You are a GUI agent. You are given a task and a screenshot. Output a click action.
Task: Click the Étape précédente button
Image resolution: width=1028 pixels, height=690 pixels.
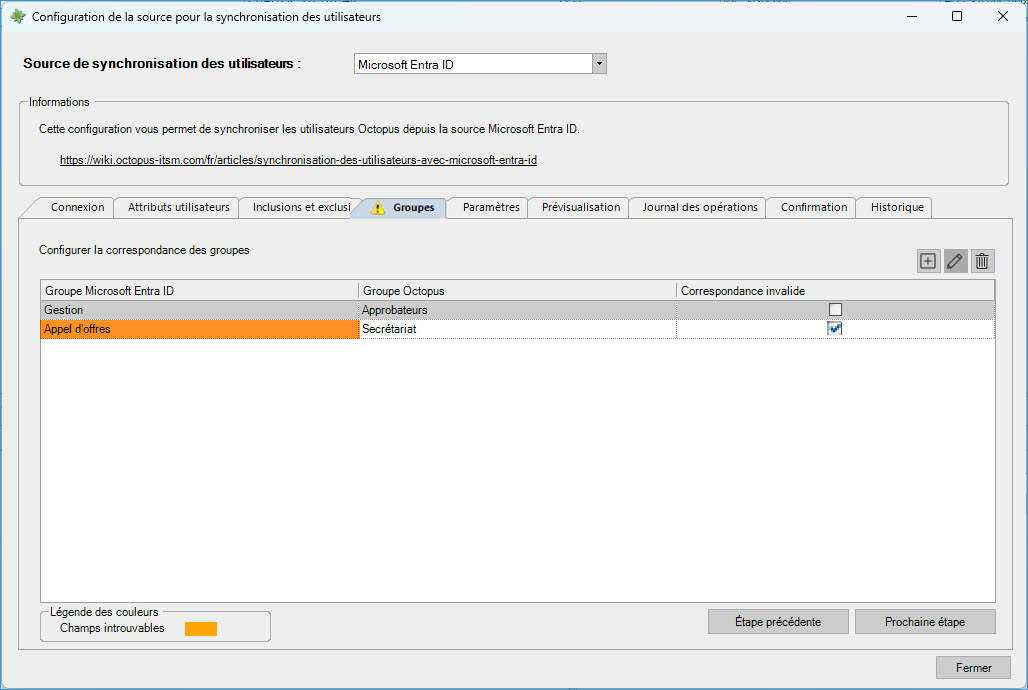click(777, 622)
